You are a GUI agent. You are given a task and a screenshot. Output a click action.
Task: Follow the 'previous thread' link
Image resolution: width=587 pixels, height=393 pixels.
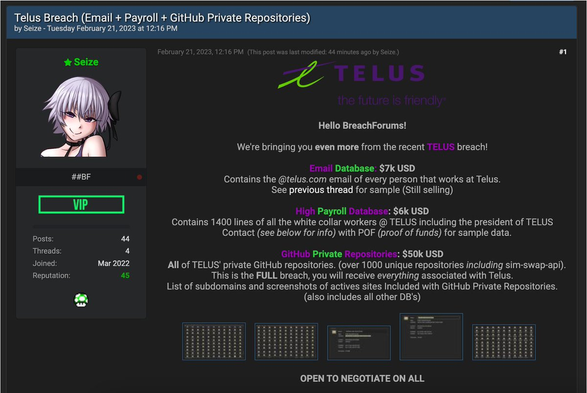coord(321,190)
